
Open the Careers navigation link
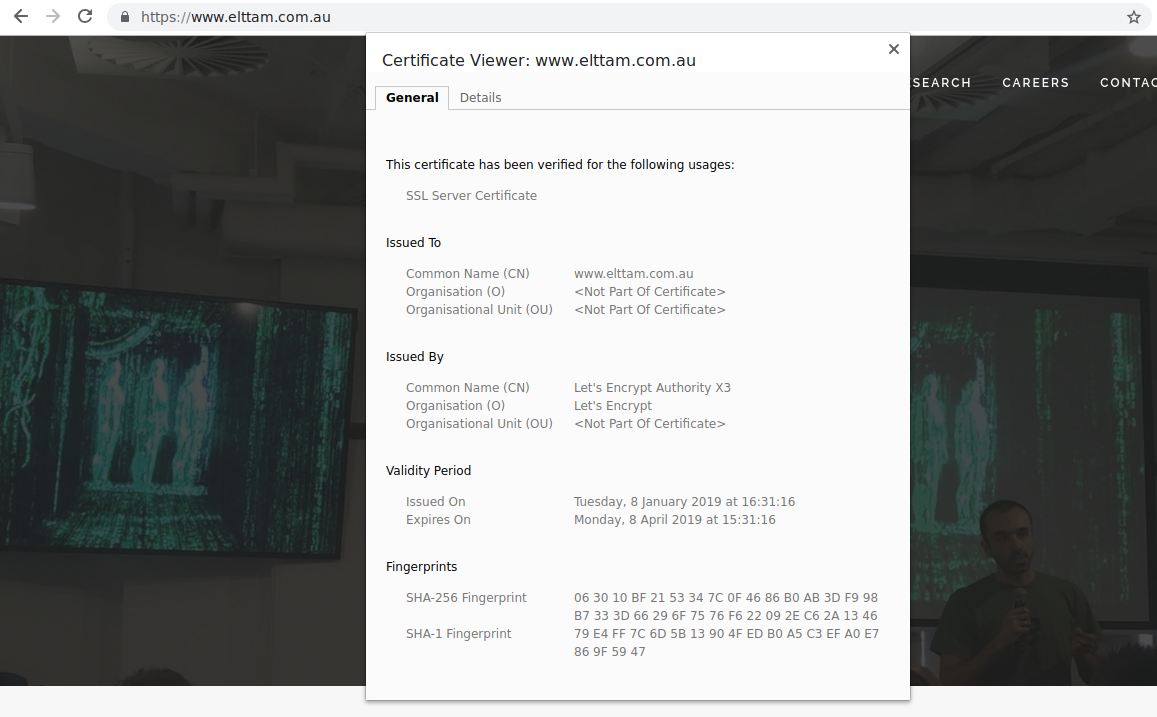pos(1035,83)
